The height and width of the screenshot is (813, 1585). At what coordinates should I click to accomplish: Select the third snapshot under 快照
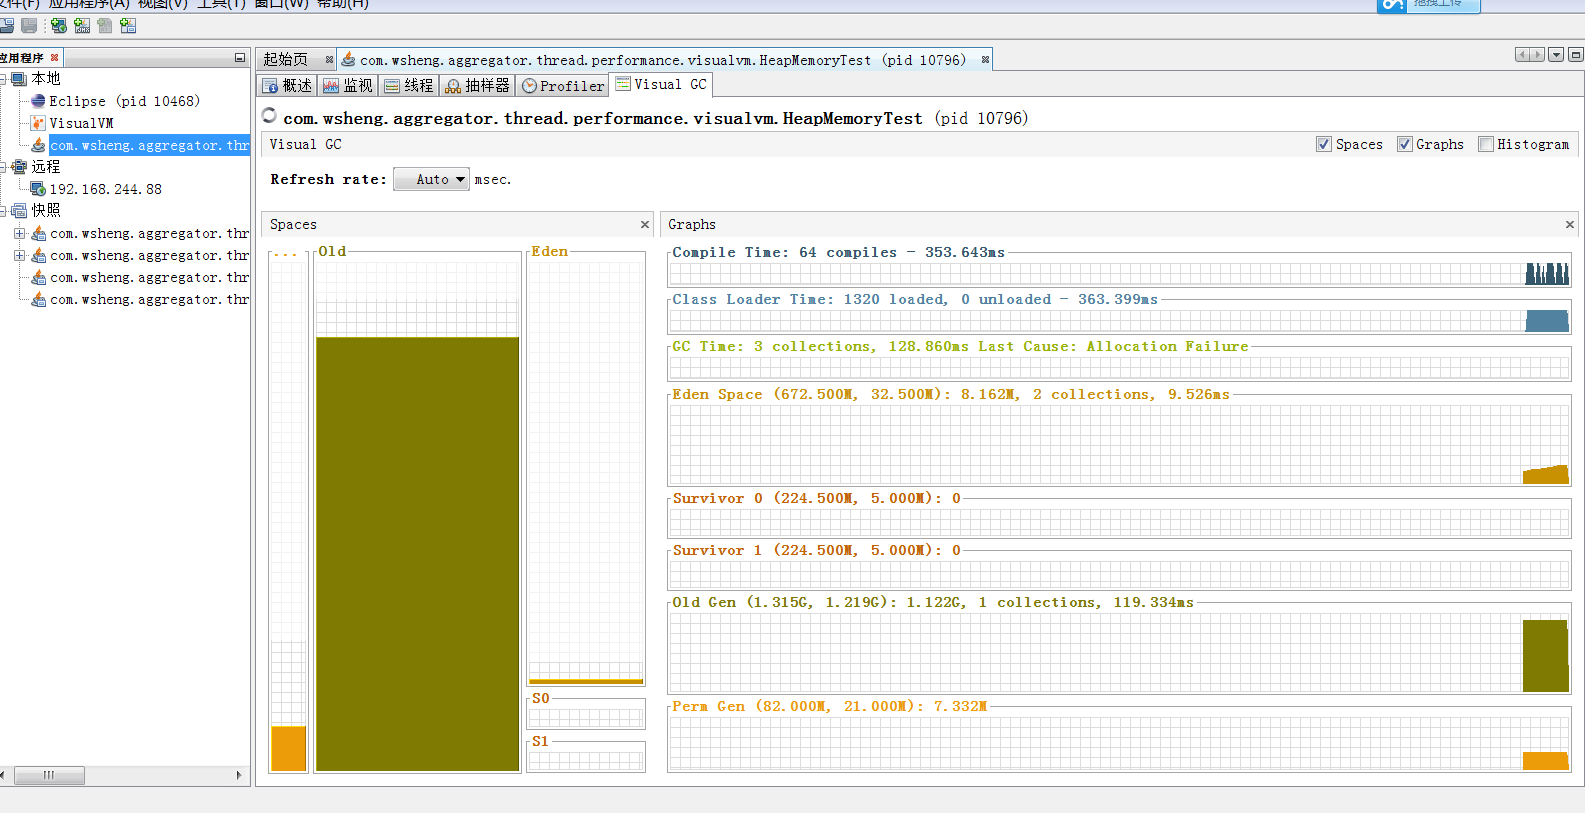coord(150,277)
